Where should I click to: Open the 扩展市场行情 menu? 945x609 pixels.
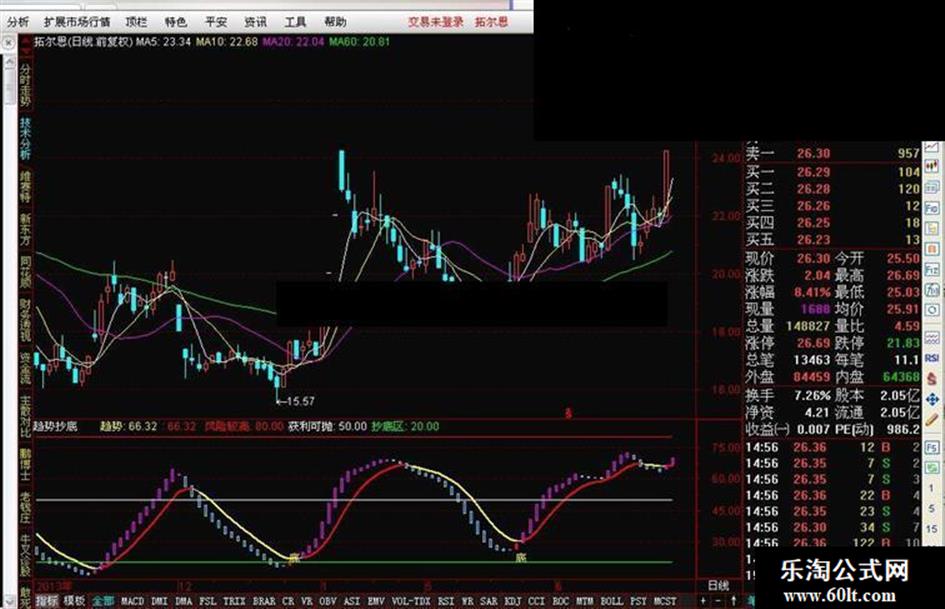coord(77,22)
